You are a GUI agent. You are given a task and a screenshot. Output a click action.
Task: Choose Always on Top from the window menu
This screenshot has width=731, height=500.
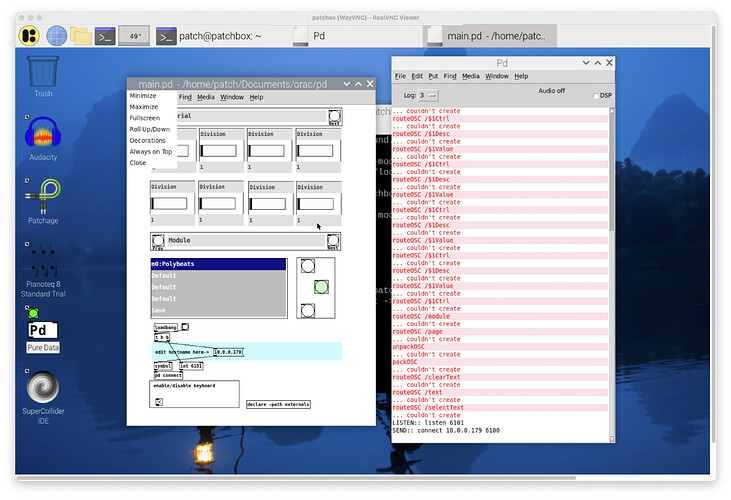pyautogui.click(x=150, y=151)
